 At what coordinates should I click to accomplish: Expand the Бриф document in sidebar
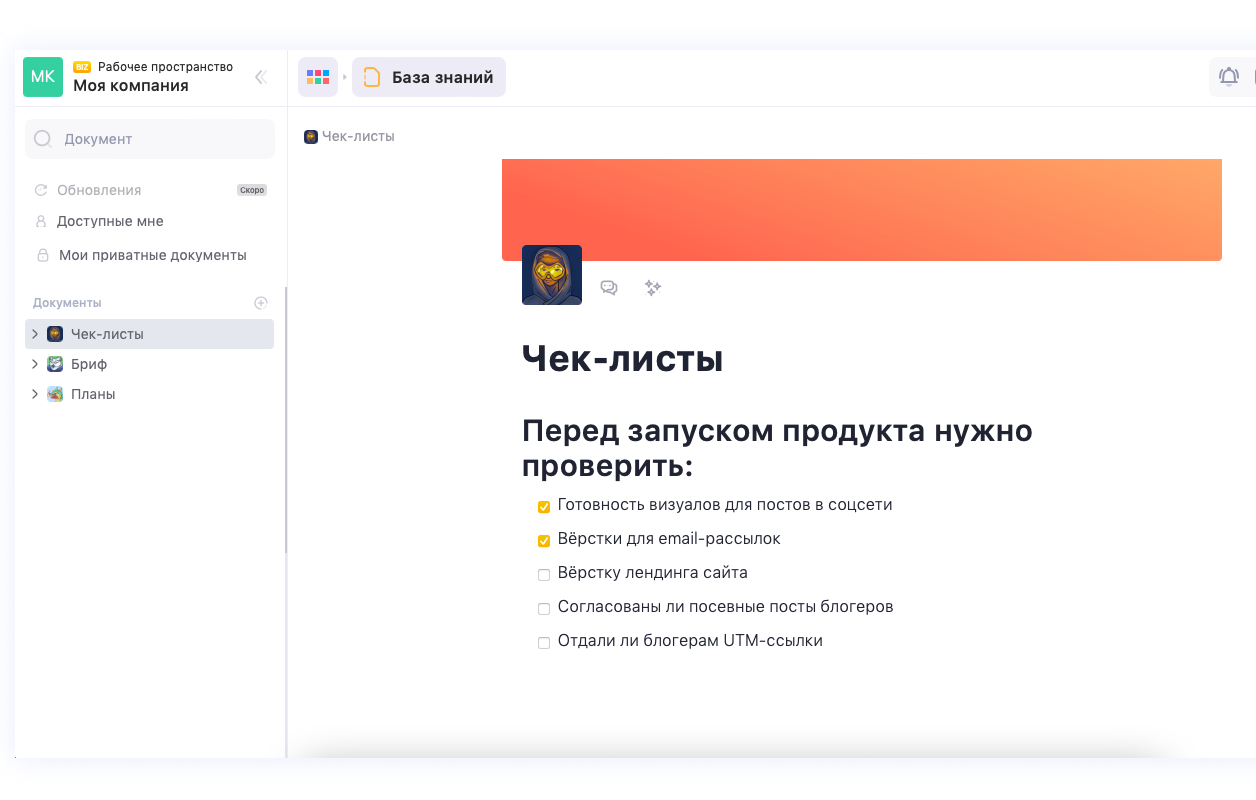(34, 363)
